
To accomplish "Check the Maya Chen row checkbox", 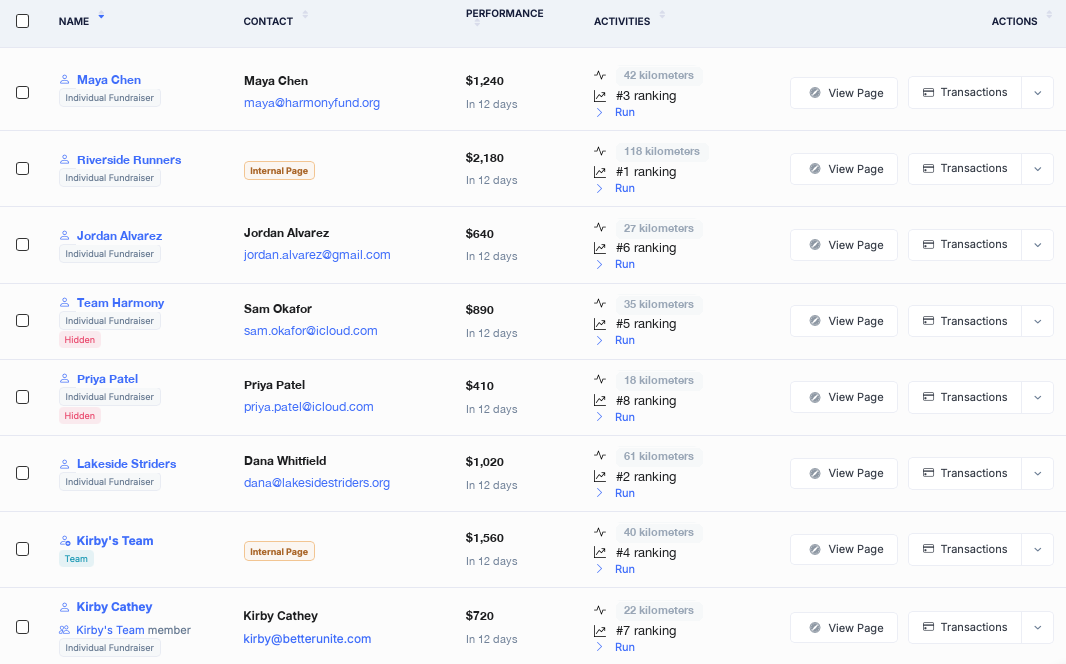I will click(22, 92).
